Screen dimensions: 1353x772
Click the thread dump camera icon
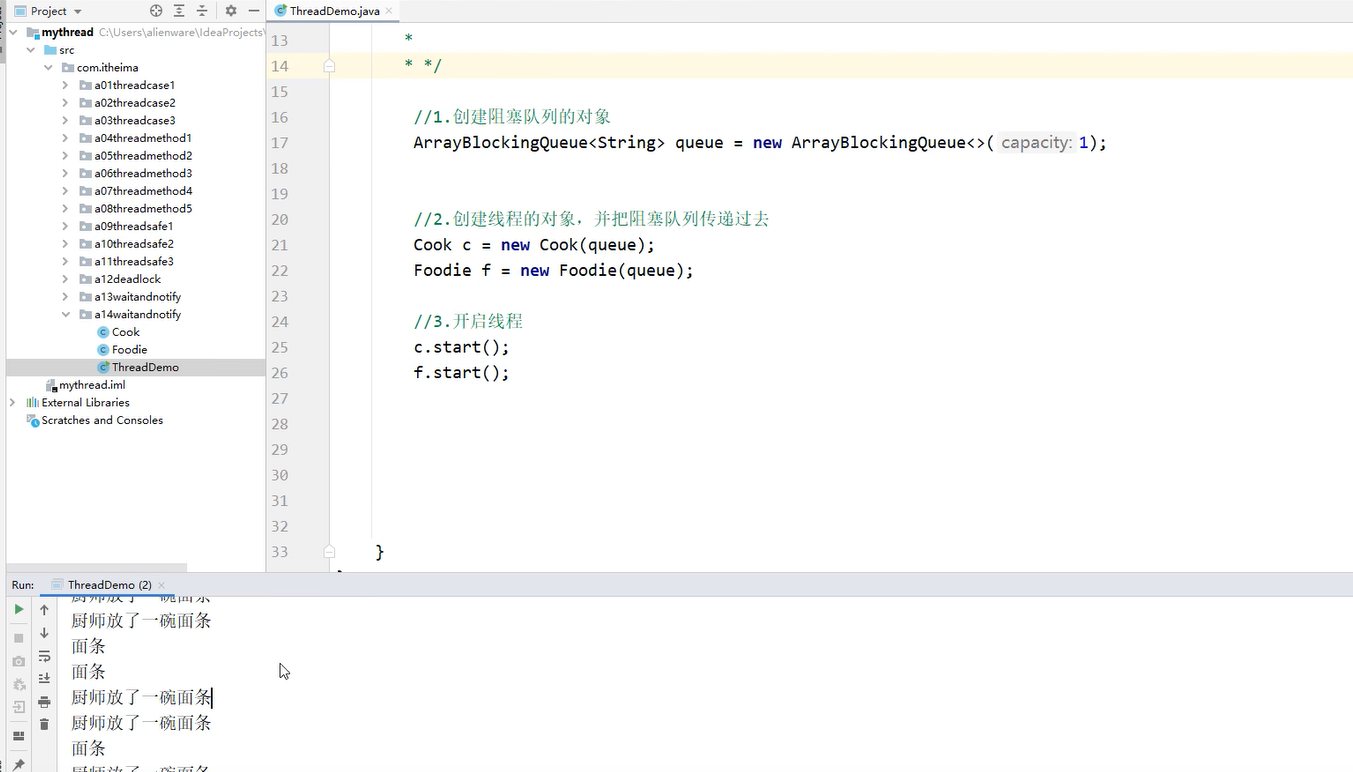click(x=18, y=660)
